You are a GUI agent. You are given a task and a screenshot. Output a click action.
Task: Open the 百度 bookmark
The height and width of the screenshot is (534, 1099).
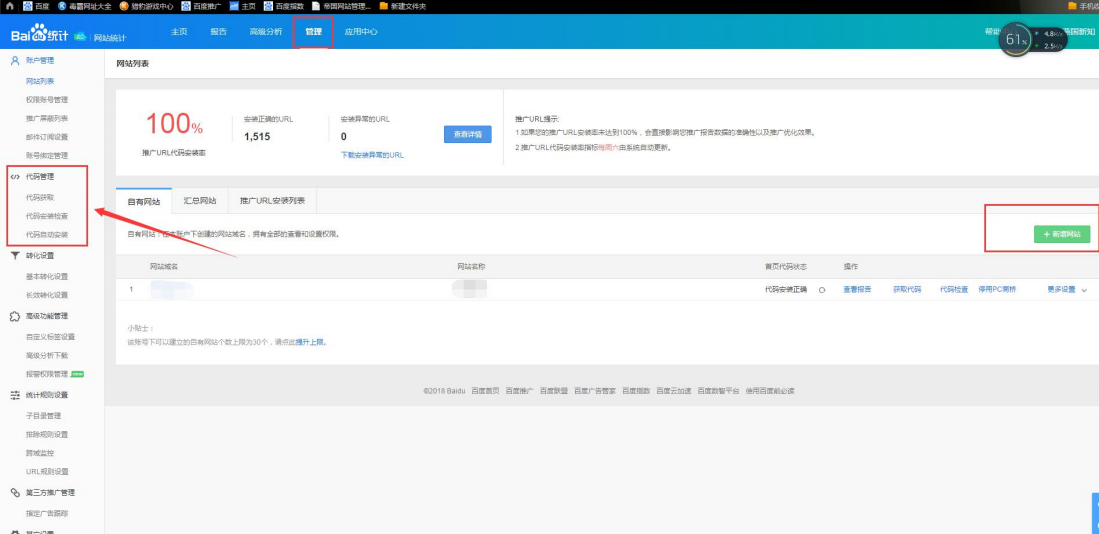pyautogui.click(x=36, y=6)
